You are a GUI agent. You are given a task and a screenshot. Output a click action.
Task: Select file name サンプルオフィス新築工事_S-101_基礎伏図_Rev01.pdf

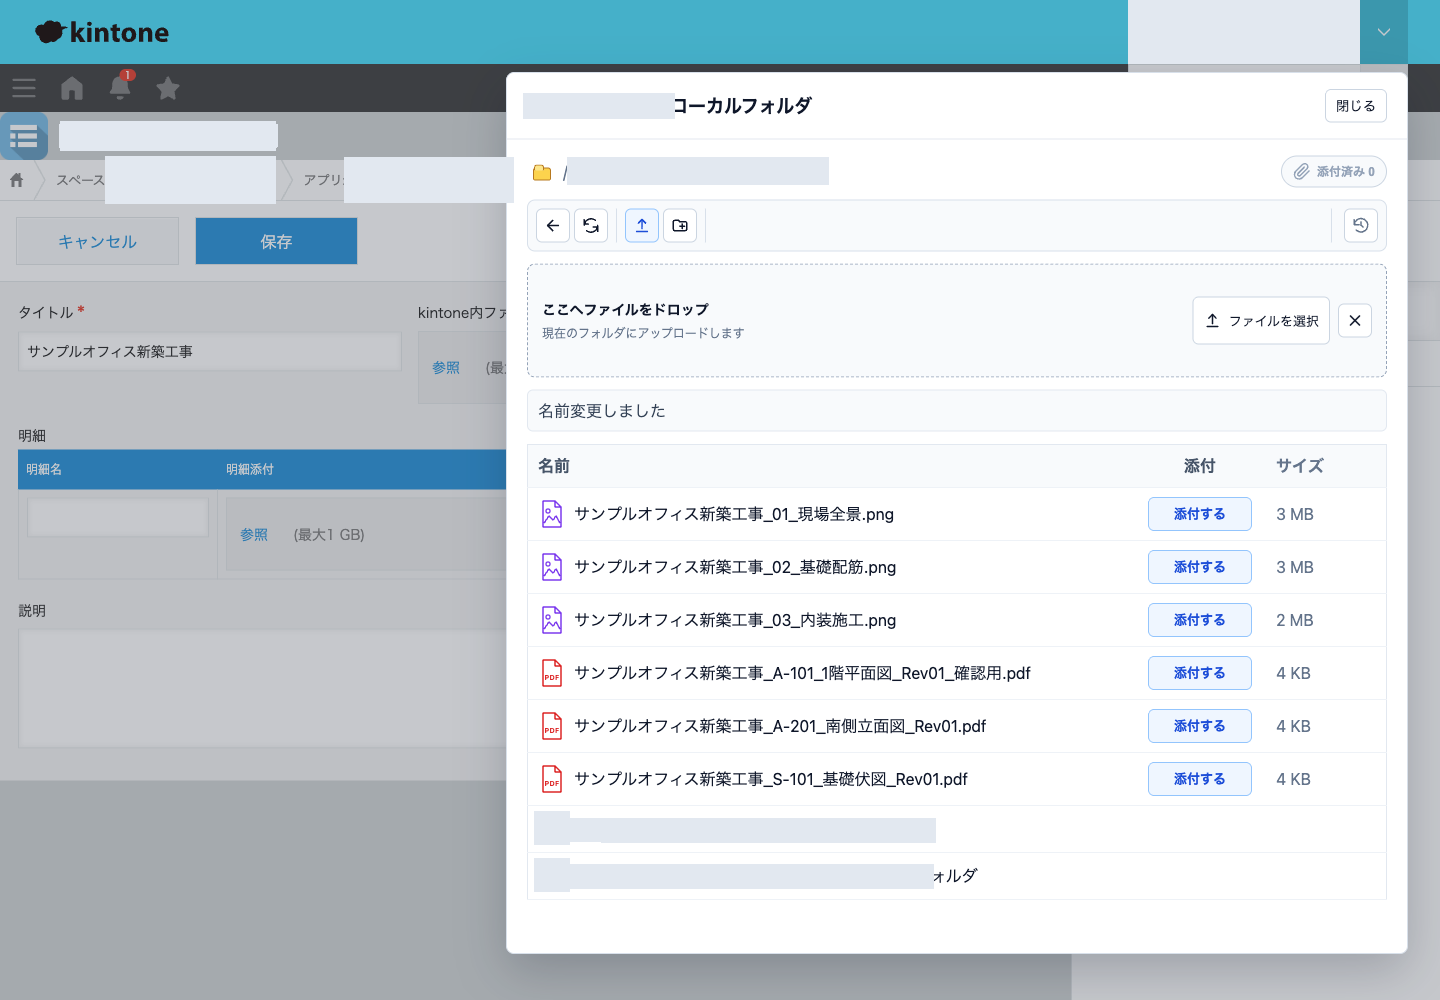(771, 779)
